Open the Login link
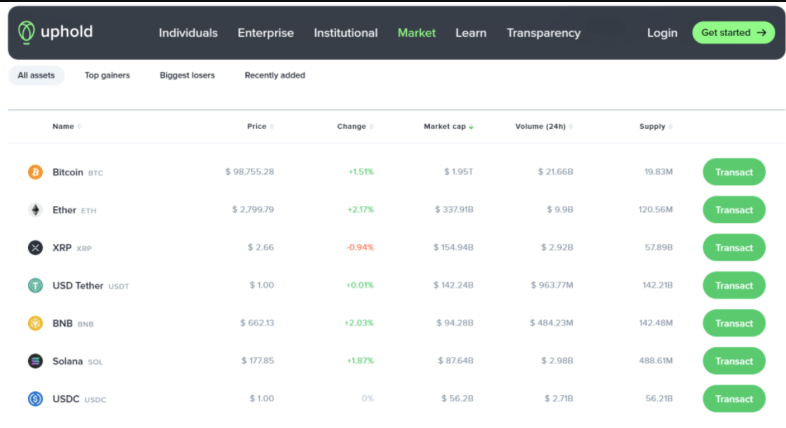Screen dimensions: 786x428 [662, 33]
